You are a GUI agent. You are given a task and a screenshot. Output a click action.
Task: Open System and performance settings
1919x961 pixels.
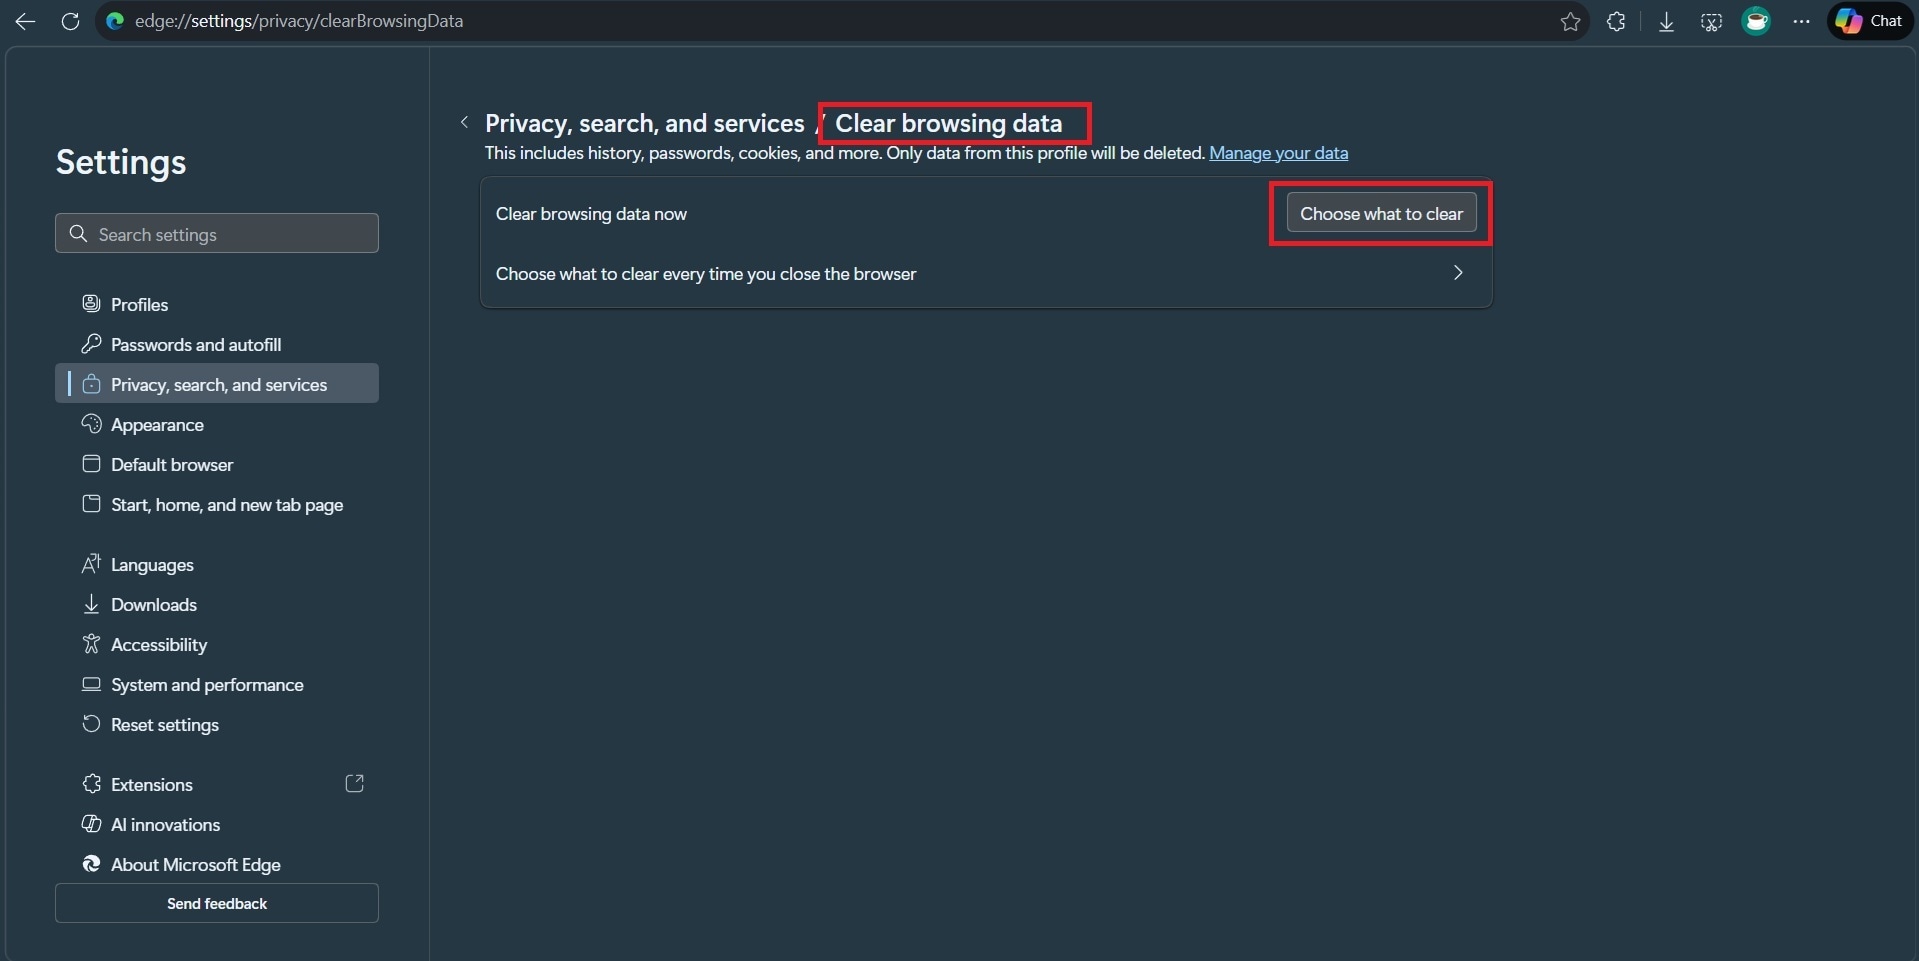coord(207,684)
